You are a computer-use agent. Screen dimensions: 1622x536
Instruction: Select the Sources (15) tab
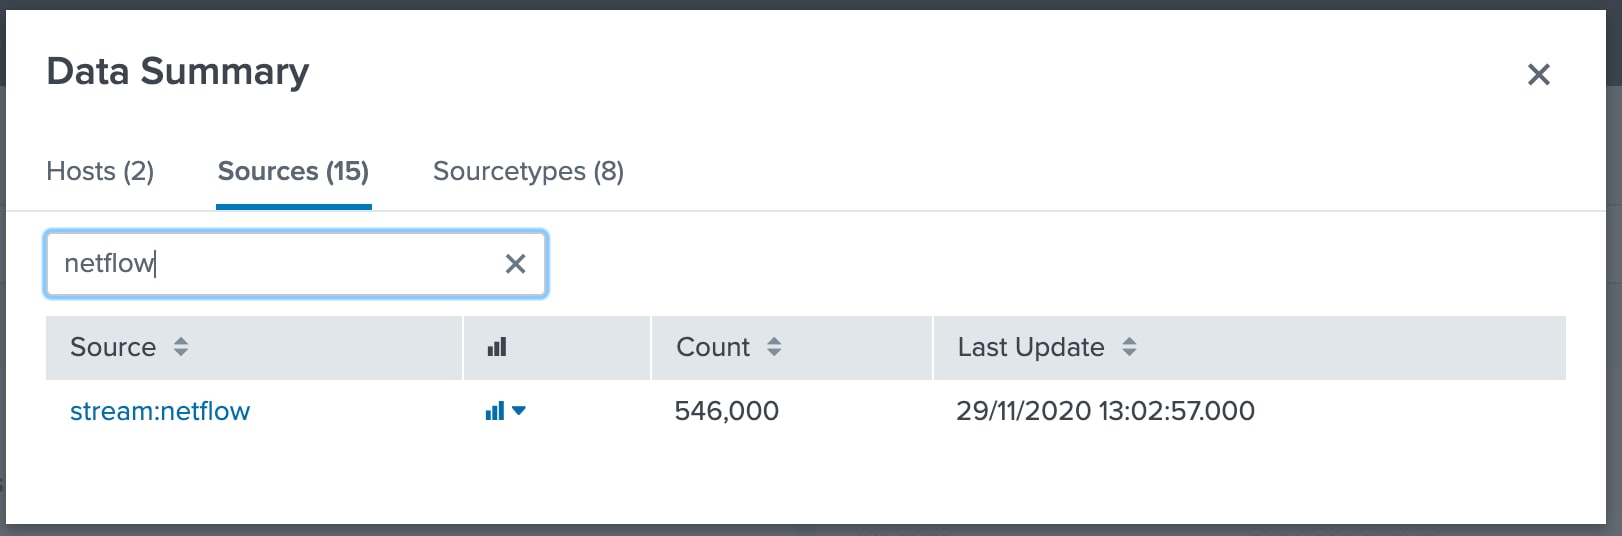click(x=293, y=172)
